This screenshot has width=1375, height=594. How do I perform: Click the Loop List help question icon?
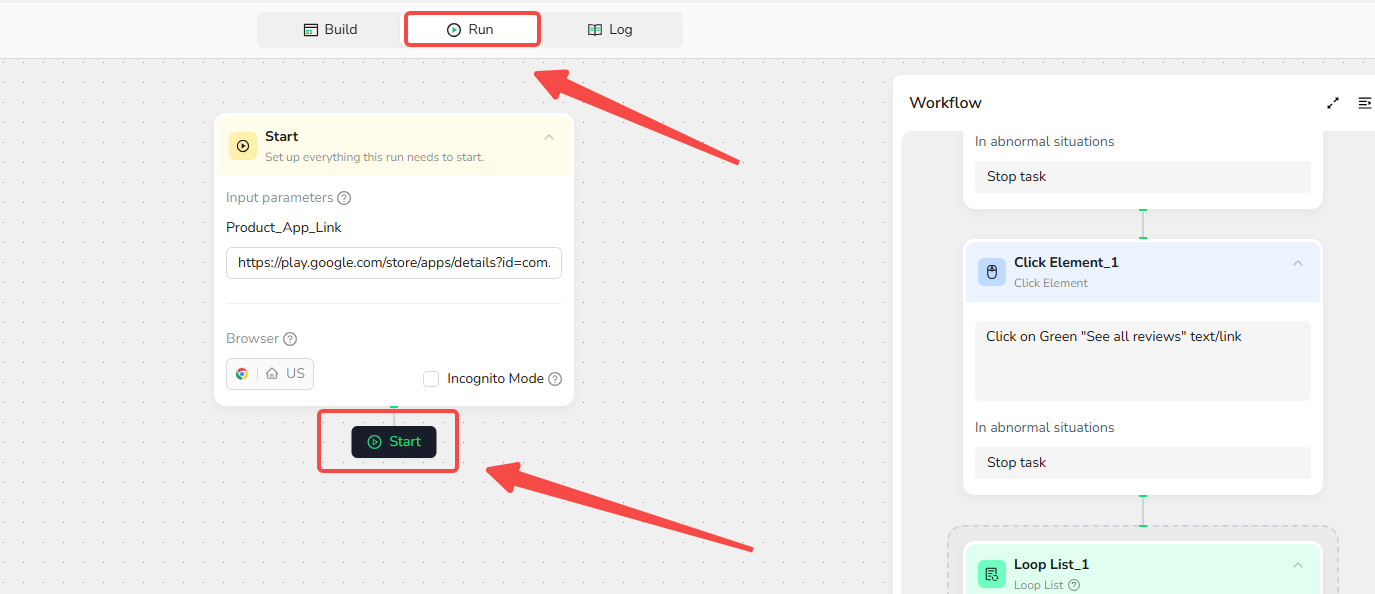coord(1074,585)
